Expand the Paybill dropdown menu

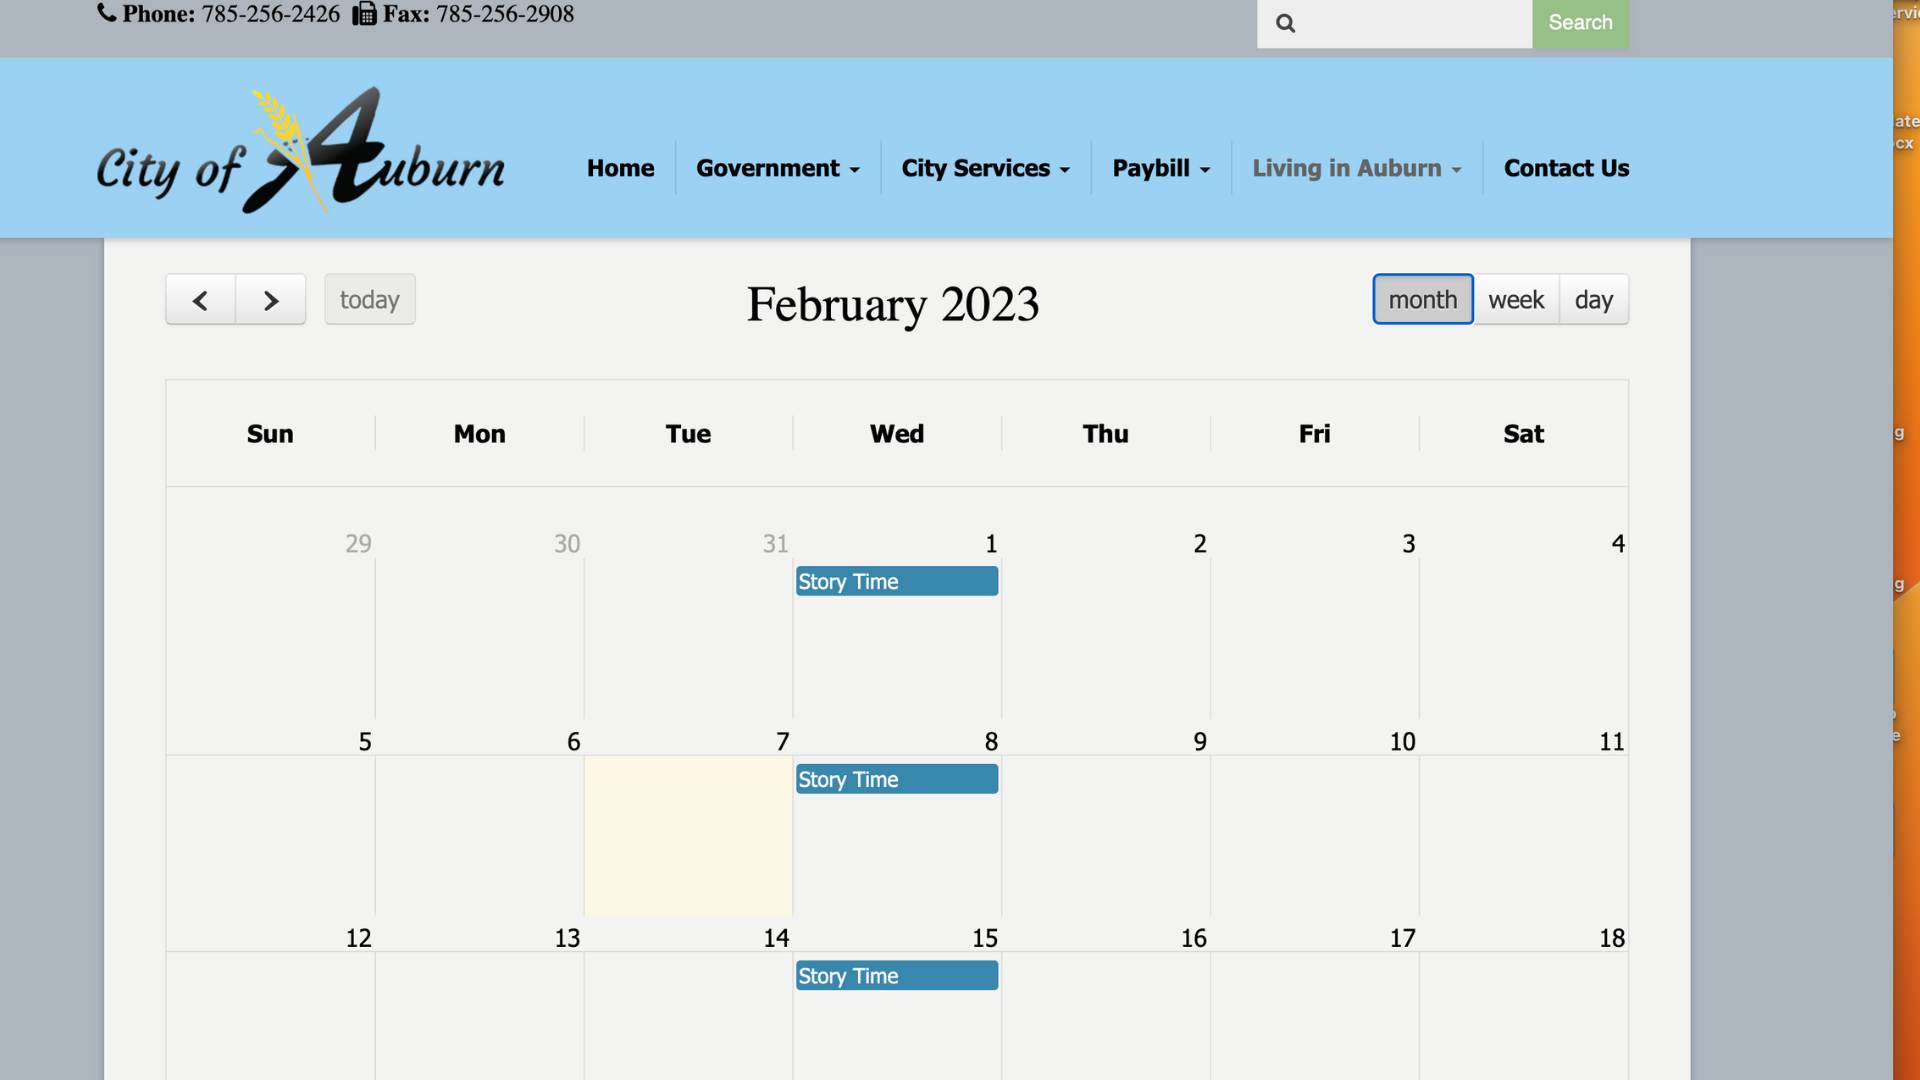coord(1160,168)
